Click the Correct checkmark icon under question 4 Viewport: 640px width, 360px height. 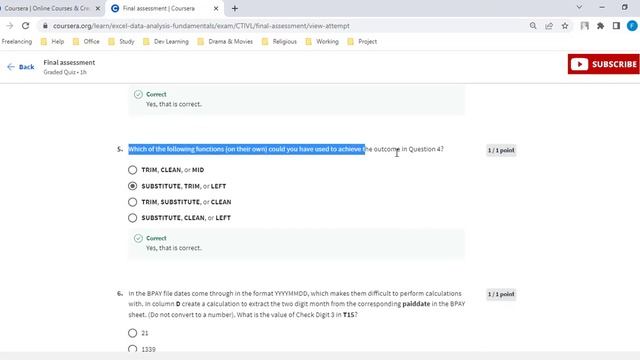click(138, 94)
